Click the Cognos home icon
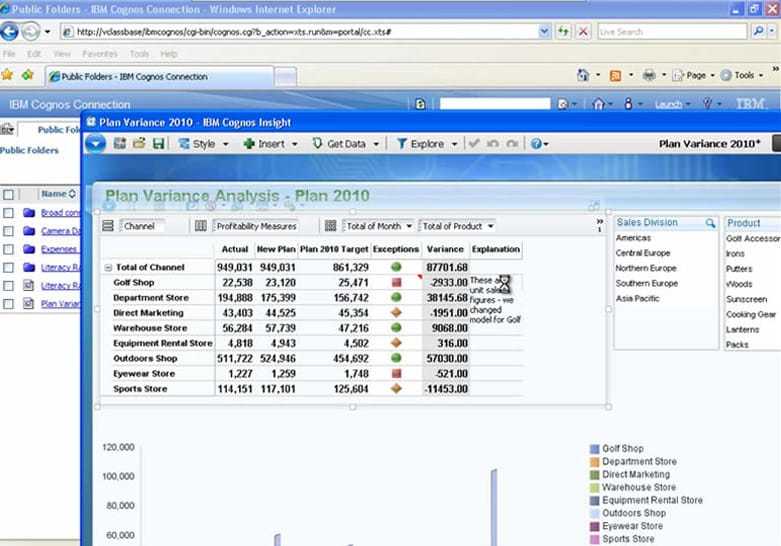Image resolution: width=781 pixels, height=546 pixels. 598,104
